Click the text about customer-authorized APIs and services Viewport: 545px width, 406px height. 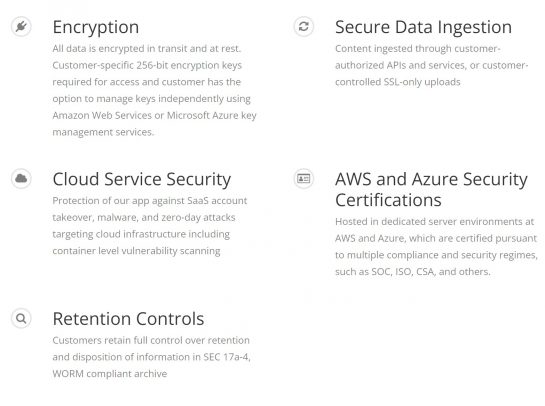432,65
